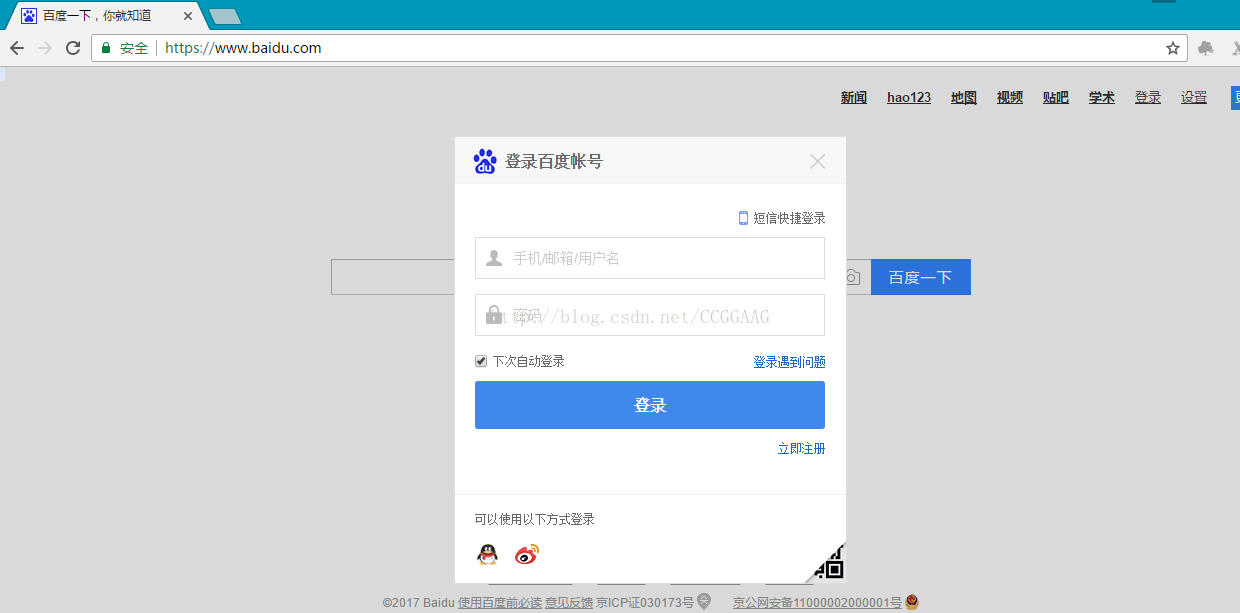This screenshot has height=613, width=1240.
Task: Open 京公网安备11000002000001号 link
Action: (817, 602)
